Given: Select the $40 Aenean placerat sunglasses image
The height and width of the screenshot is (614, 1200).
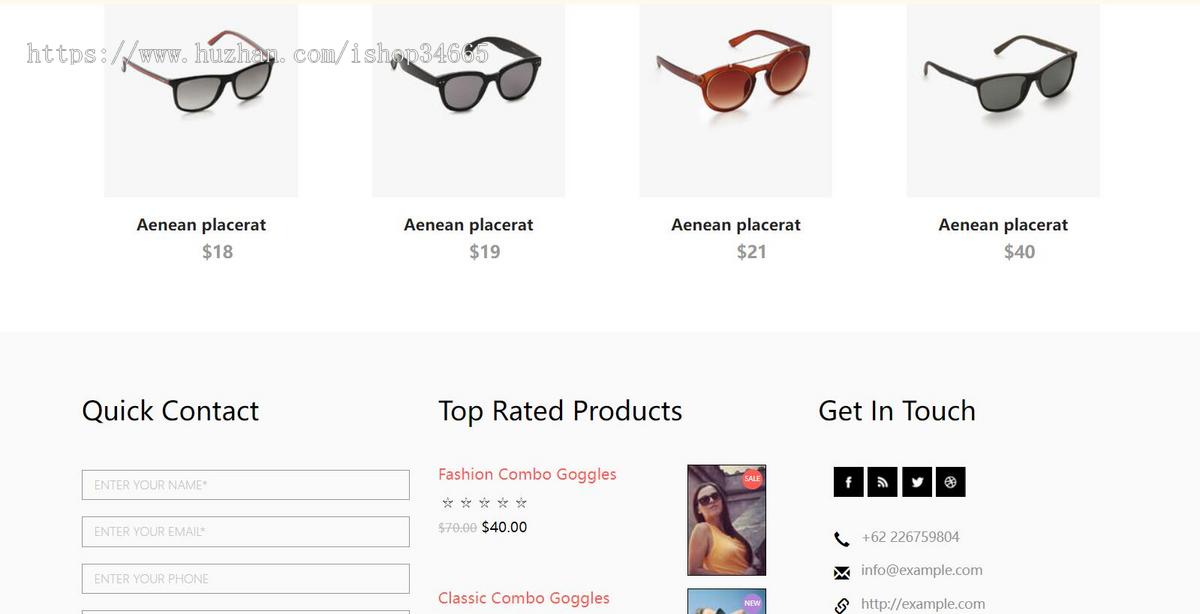Looking at the screenshot, I should pos(1003,100).
